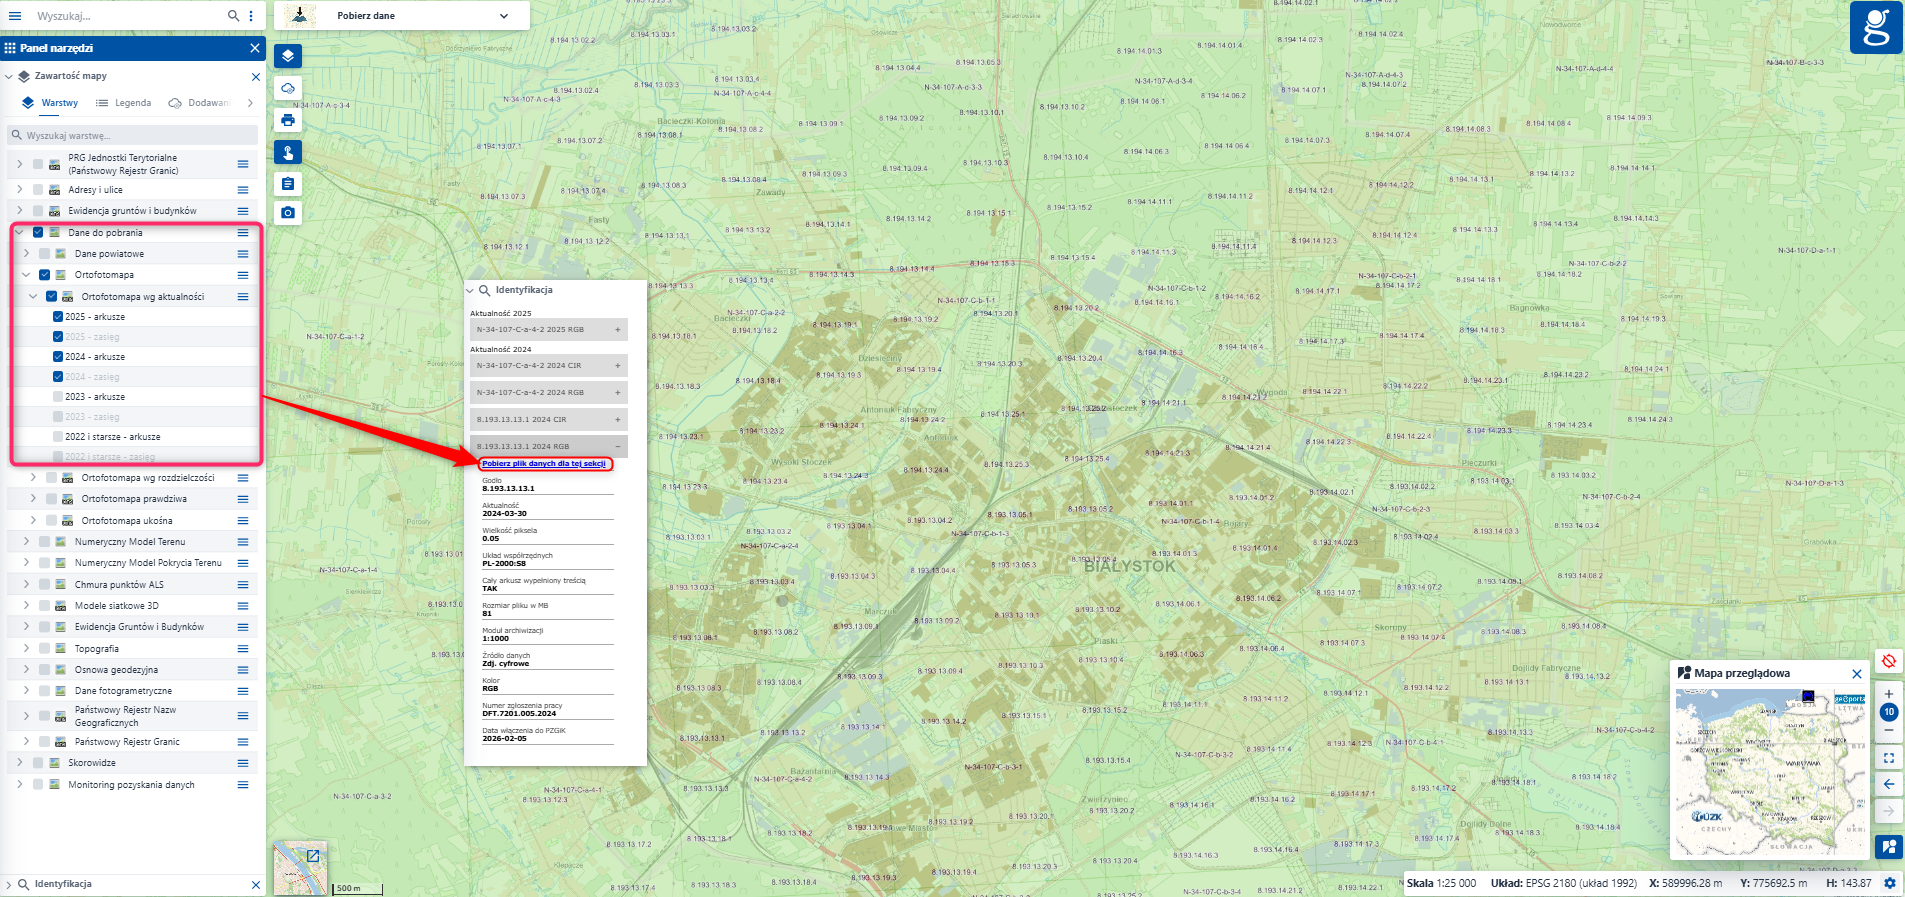Click the camera screenshot tool button
1905x897 pixels.
pos(288,213)
